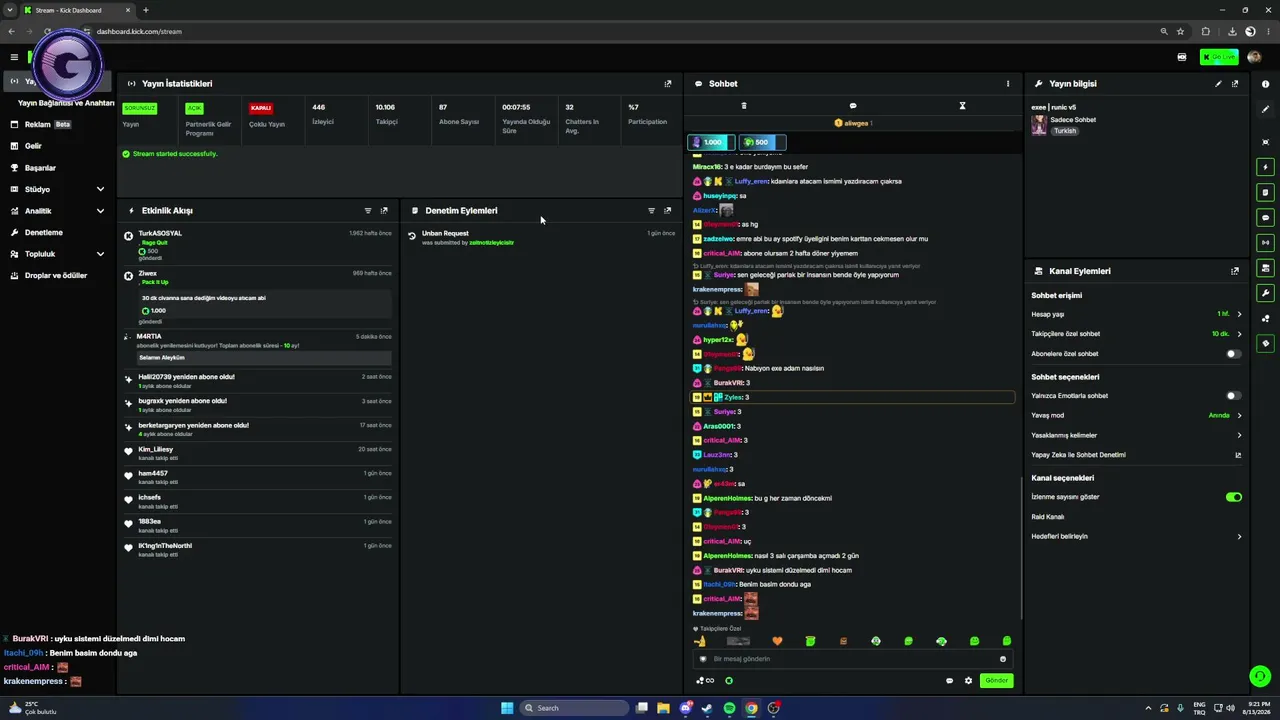Click the stream category thumbnail in Yayın bilgisi
The image size is (1280, 720).
[1039, 125]
